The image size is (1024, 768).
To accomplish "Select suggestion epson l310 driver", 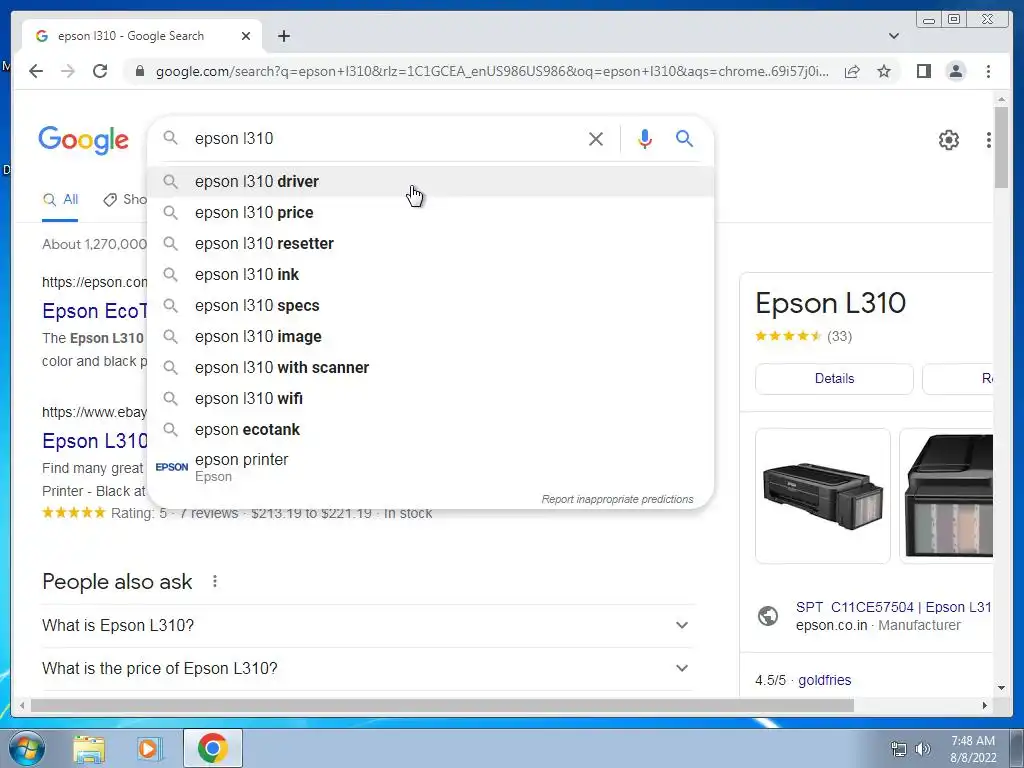I will (x=431, y=182).
